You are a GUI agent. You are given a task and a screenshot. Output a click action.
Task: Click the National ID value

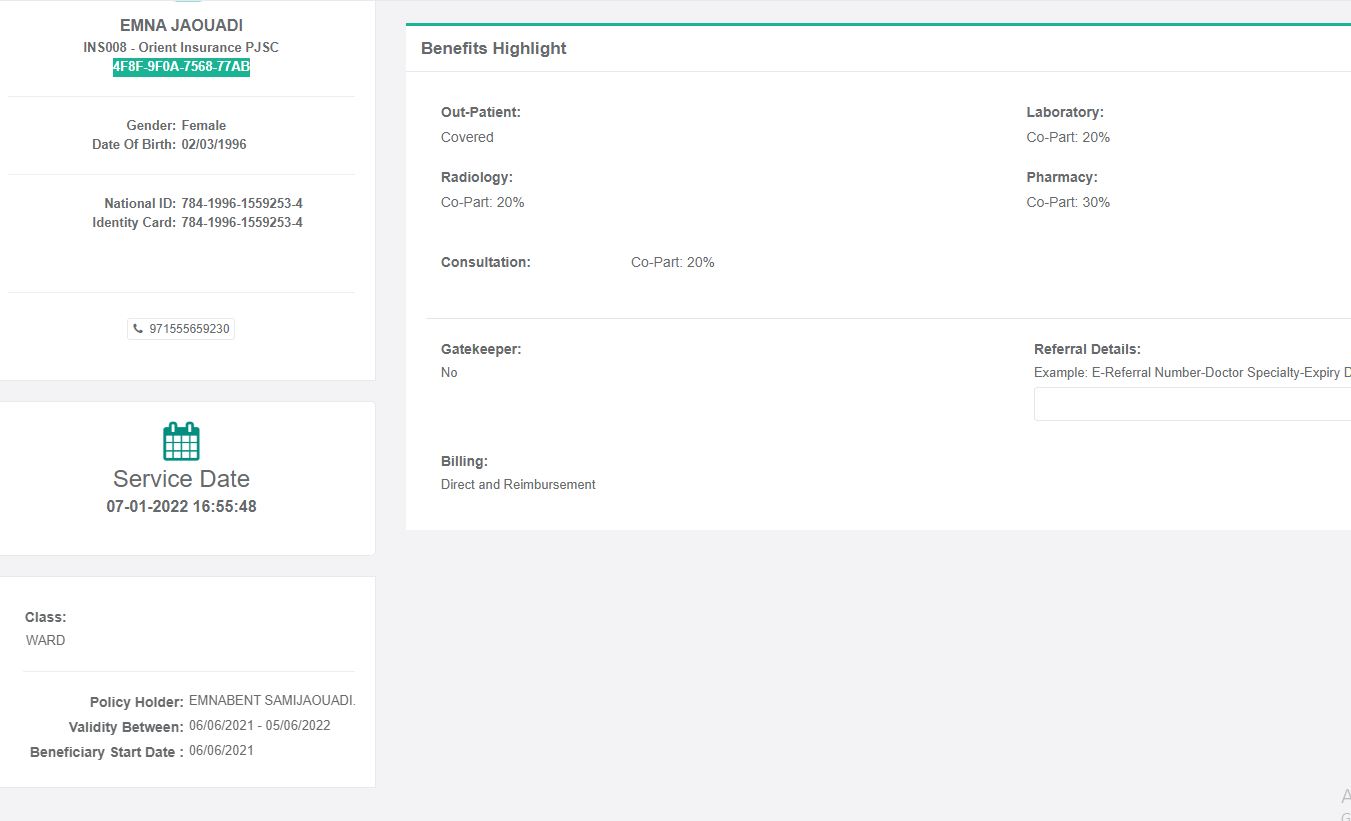(242, 203)
